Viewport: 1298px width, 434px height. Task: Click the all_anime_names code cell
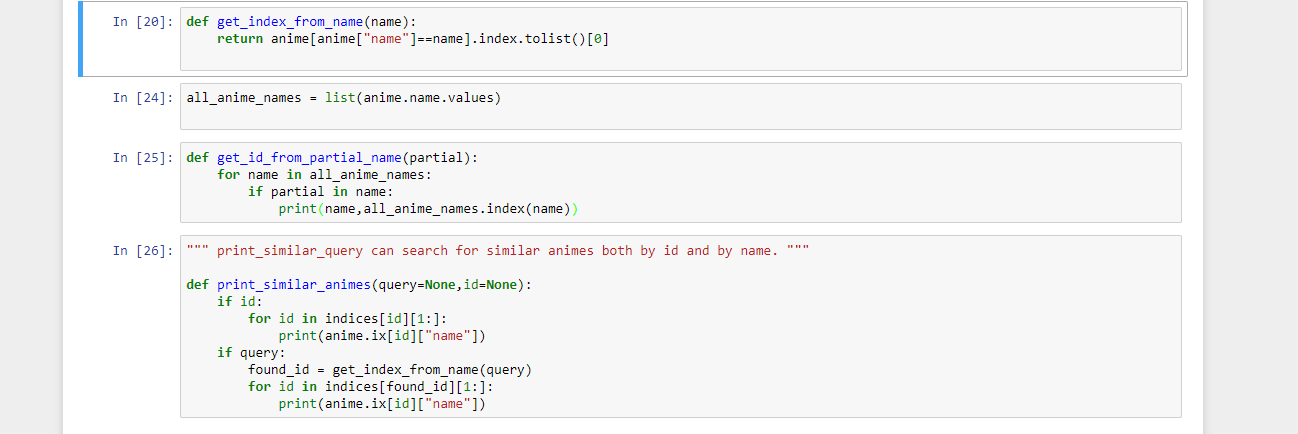tap(680, 106)
